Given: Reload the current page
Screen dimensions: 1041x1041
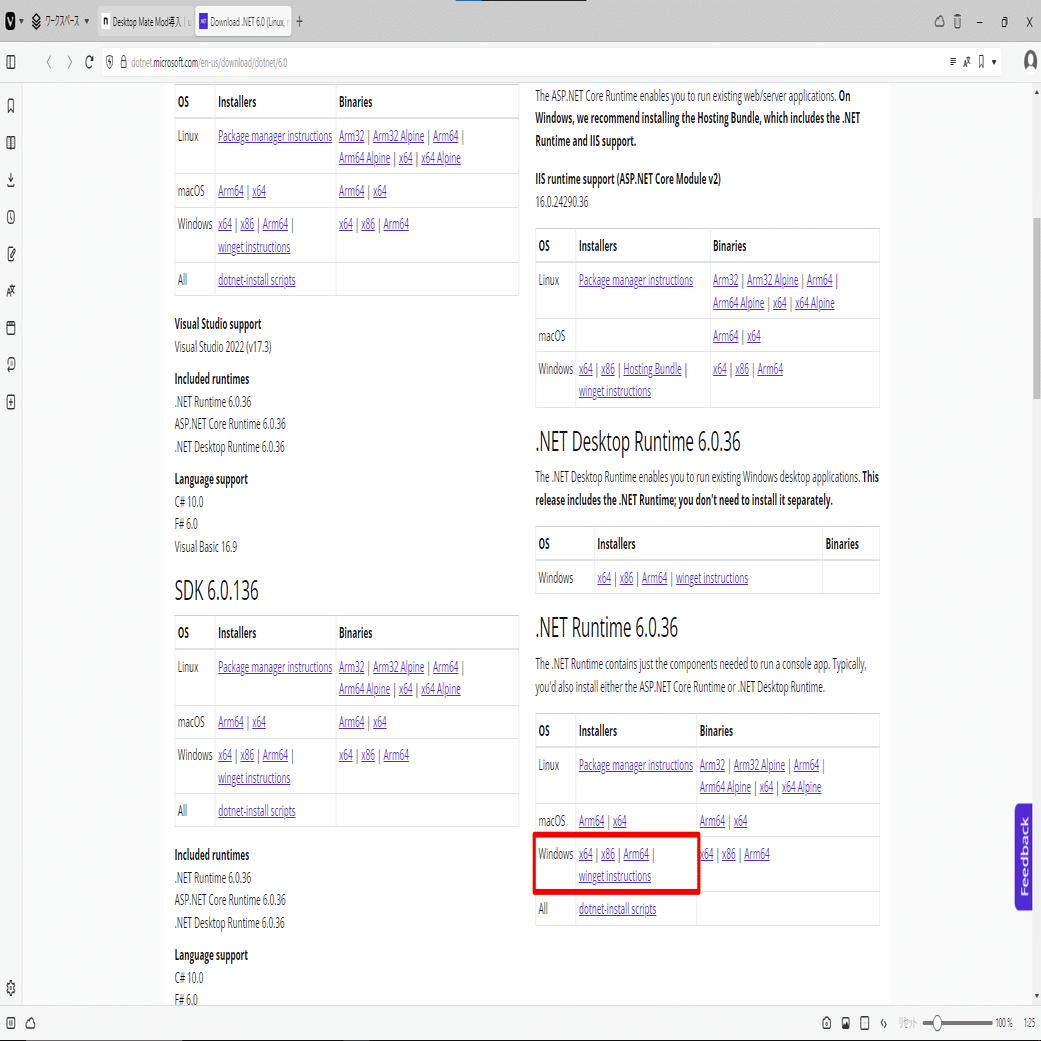Looking at the screenshot, I should click(89, 62).
